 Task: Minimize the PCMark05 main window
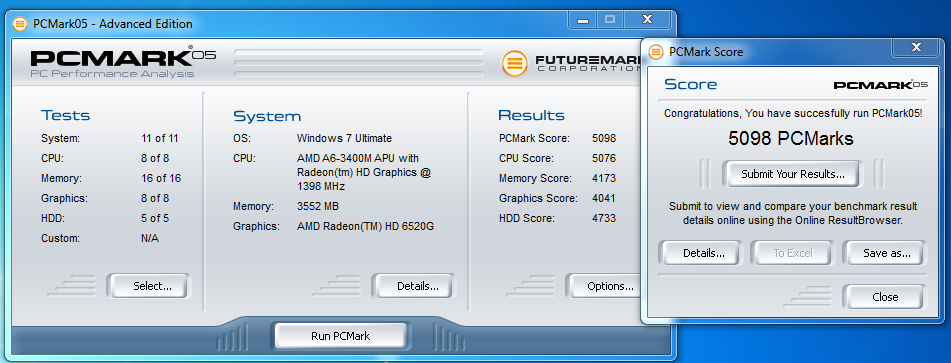[583, 20]
